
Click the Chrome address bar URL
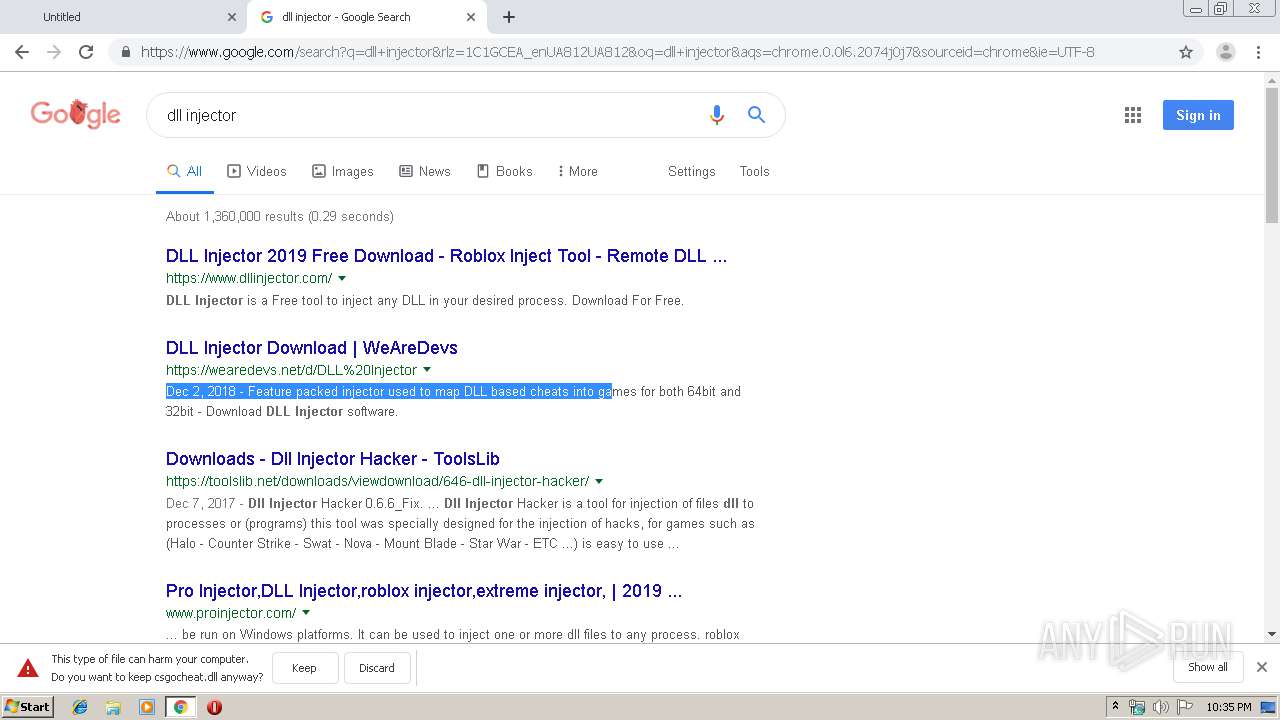[617, 52]
